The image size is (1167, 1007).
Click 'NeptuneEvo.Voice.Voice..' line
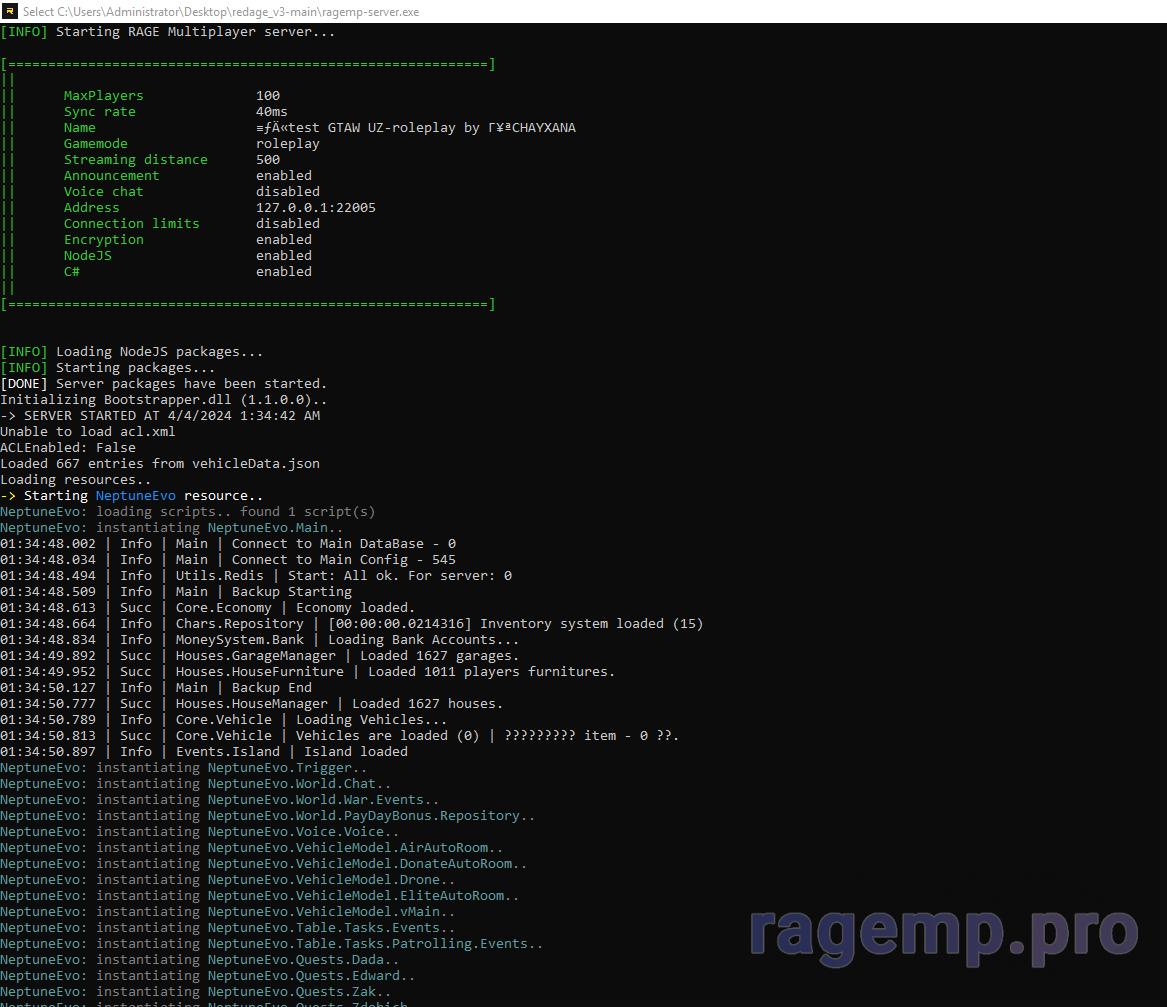tap(199, 832)
